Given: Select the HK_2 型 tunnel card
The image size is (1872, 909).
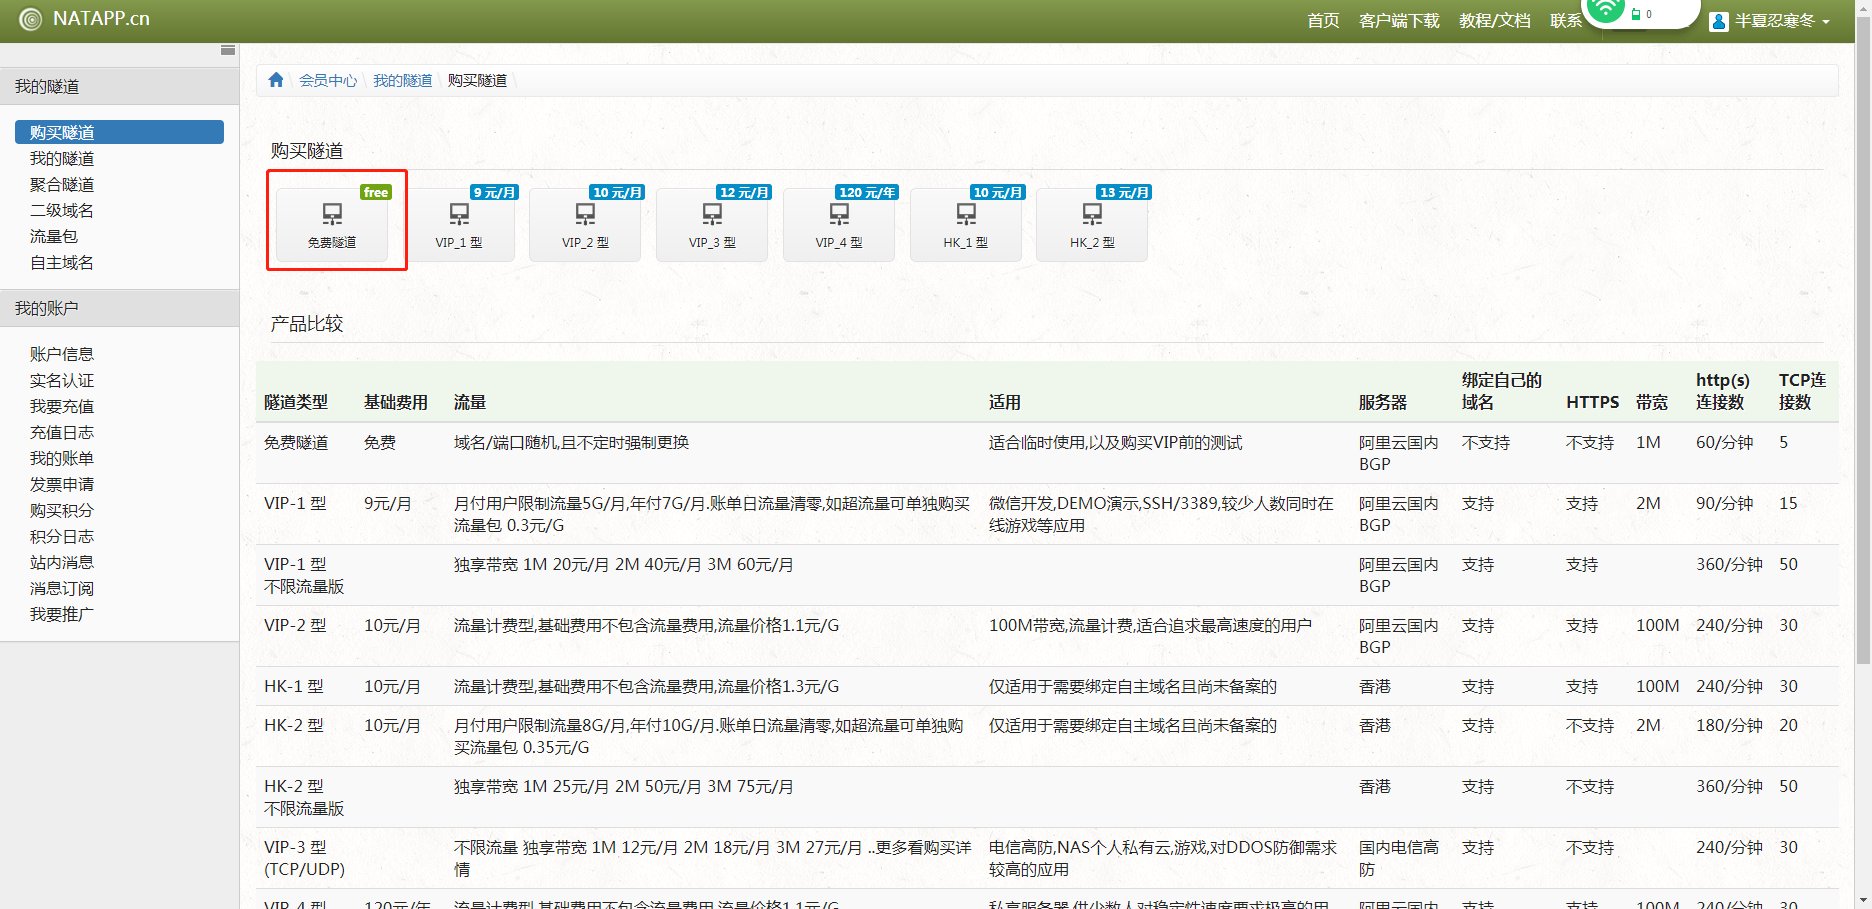Looking at the screenshot, I should [x=1092, y=225].
